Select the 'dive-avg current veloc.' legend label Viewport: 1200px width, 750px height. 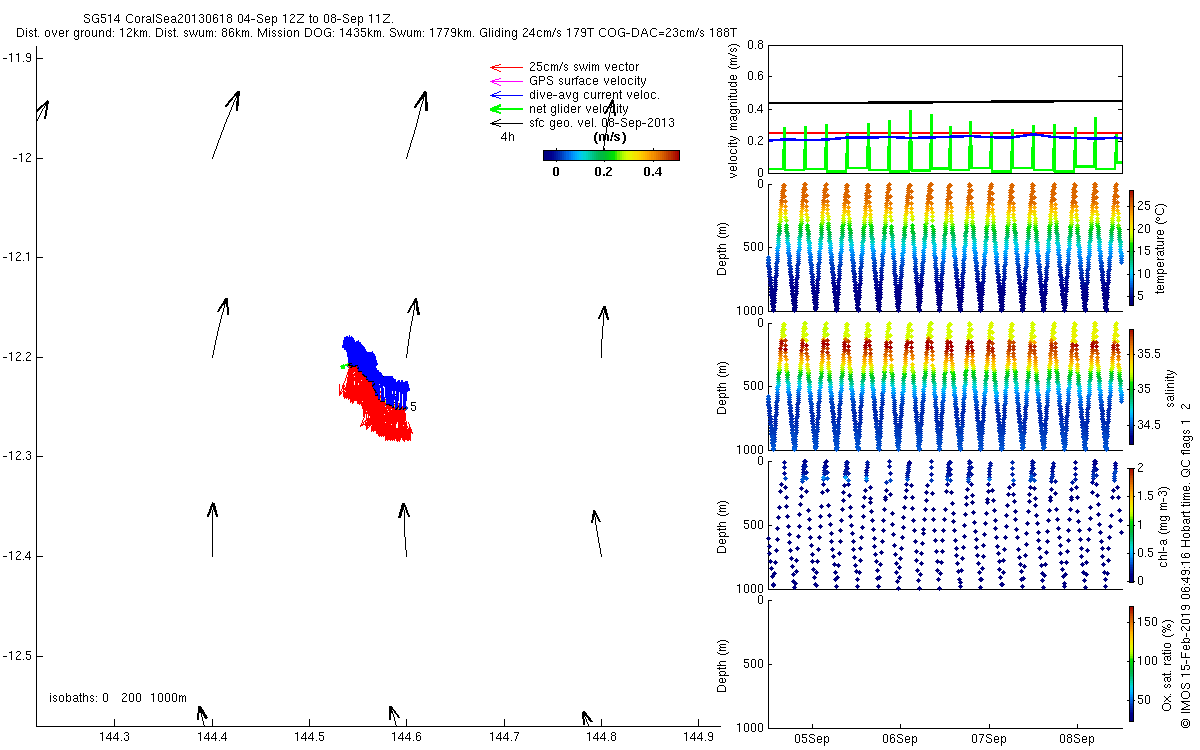(x=594, y=95)
